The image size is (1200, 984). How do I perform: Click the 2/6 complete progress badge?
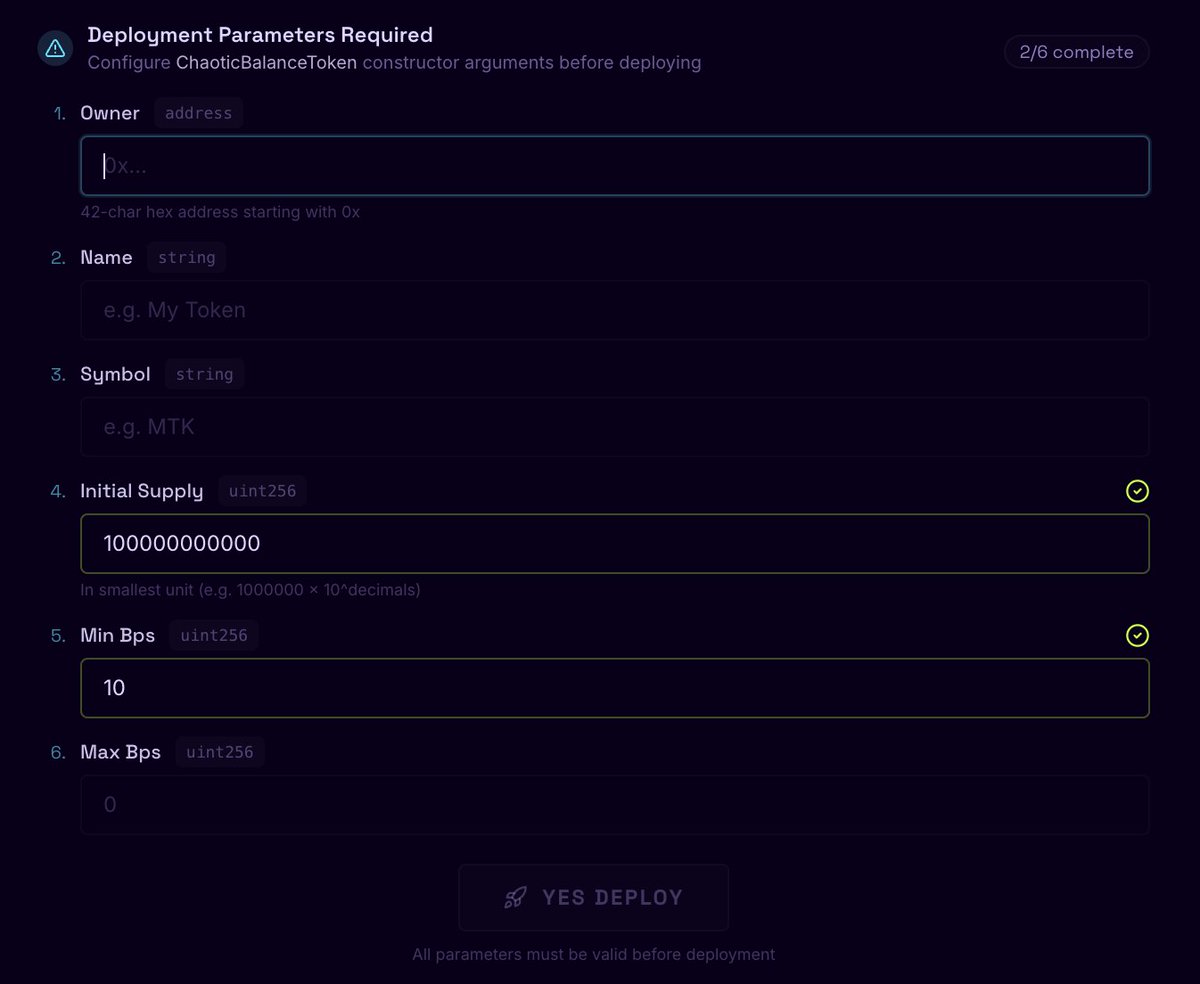pyautogui.click(x=1077, y=52)
